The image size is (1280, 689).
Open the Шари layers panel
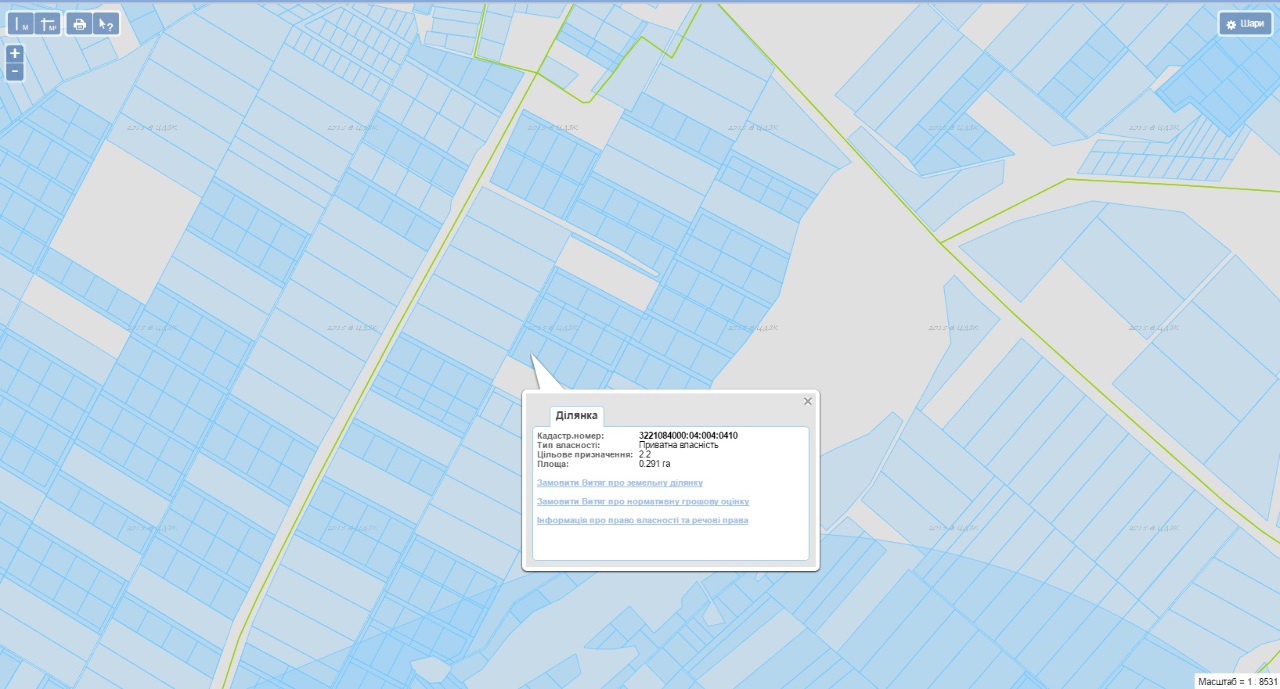click(x=1245, y=24)
